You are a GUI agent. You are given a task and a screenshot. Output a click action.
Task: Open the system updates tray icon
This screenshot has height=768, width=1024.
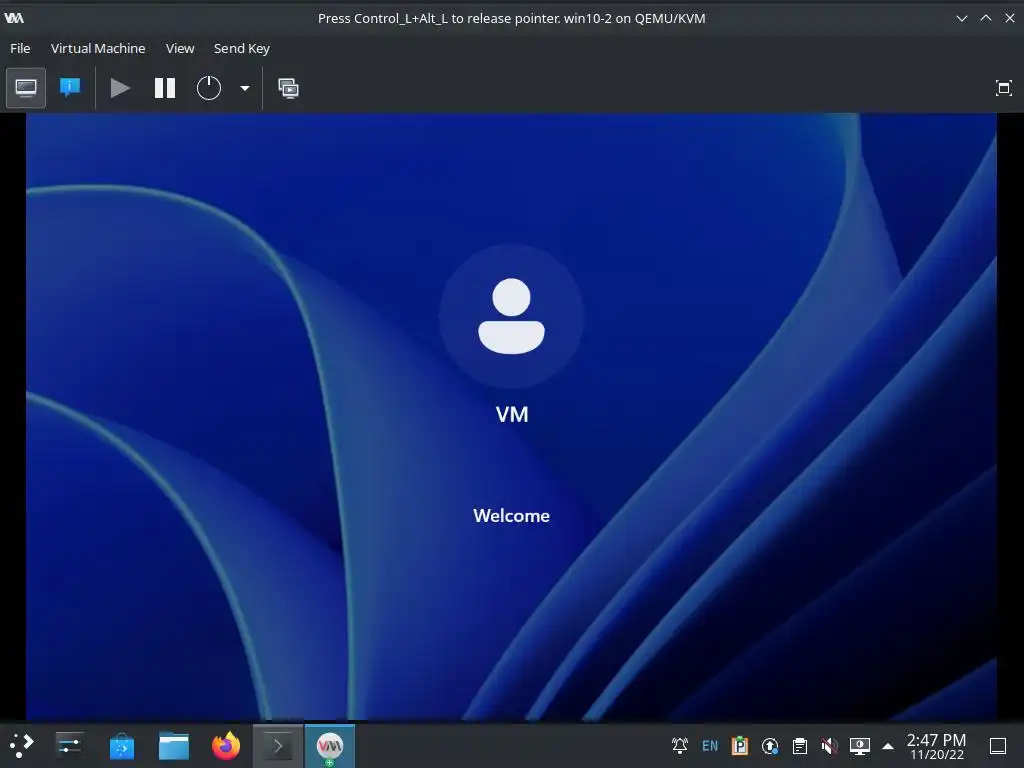(770, 746)
